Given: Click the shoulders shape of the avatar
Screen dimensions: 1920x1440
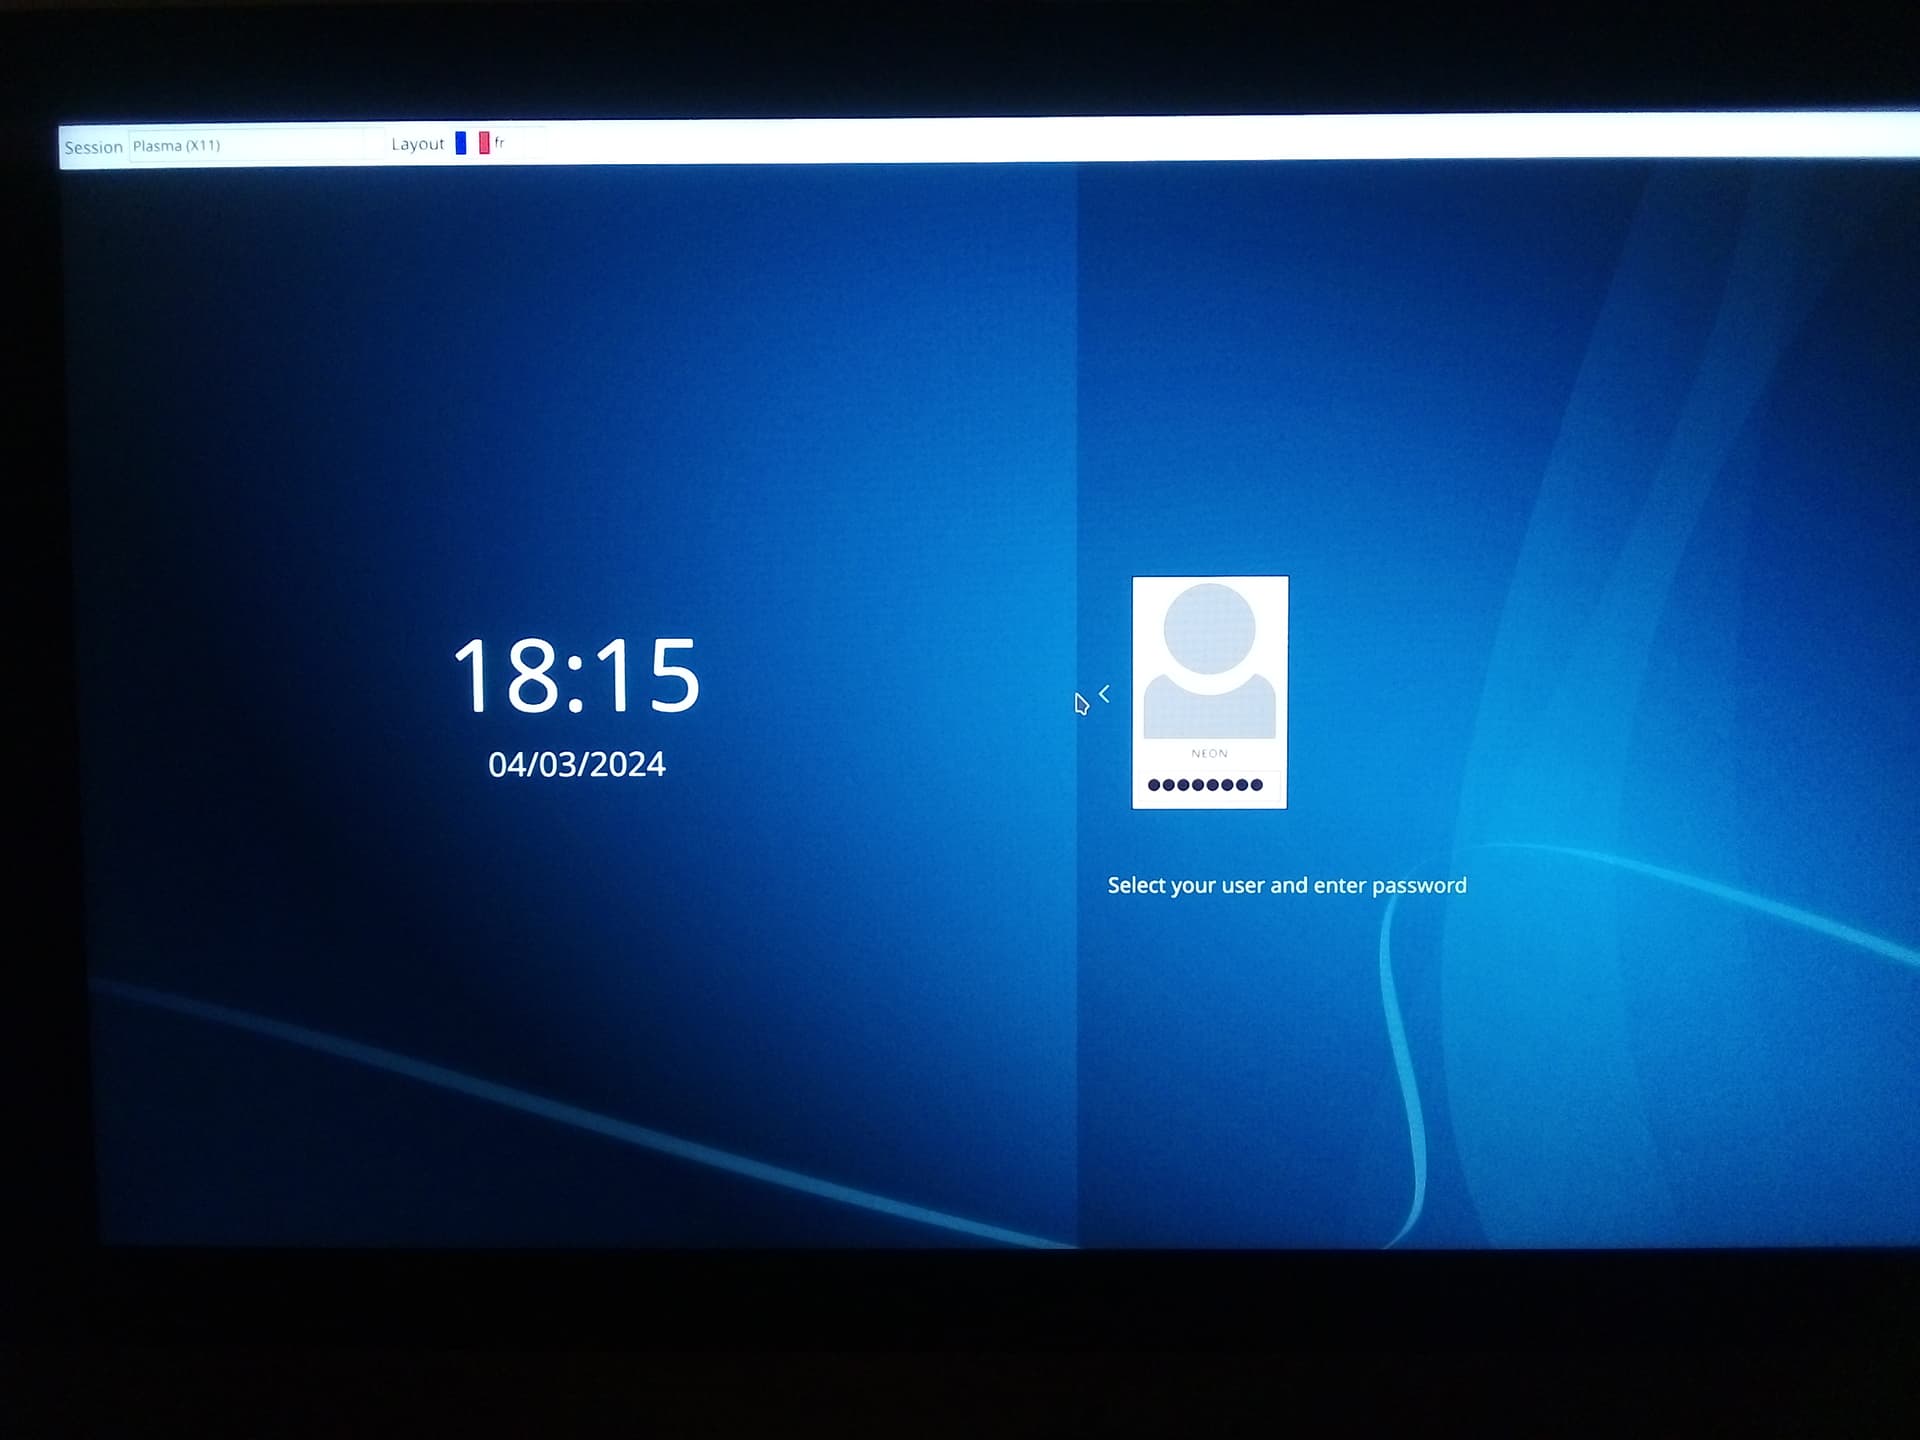Looking at the screenshot, I should (x=1209, y=707).
